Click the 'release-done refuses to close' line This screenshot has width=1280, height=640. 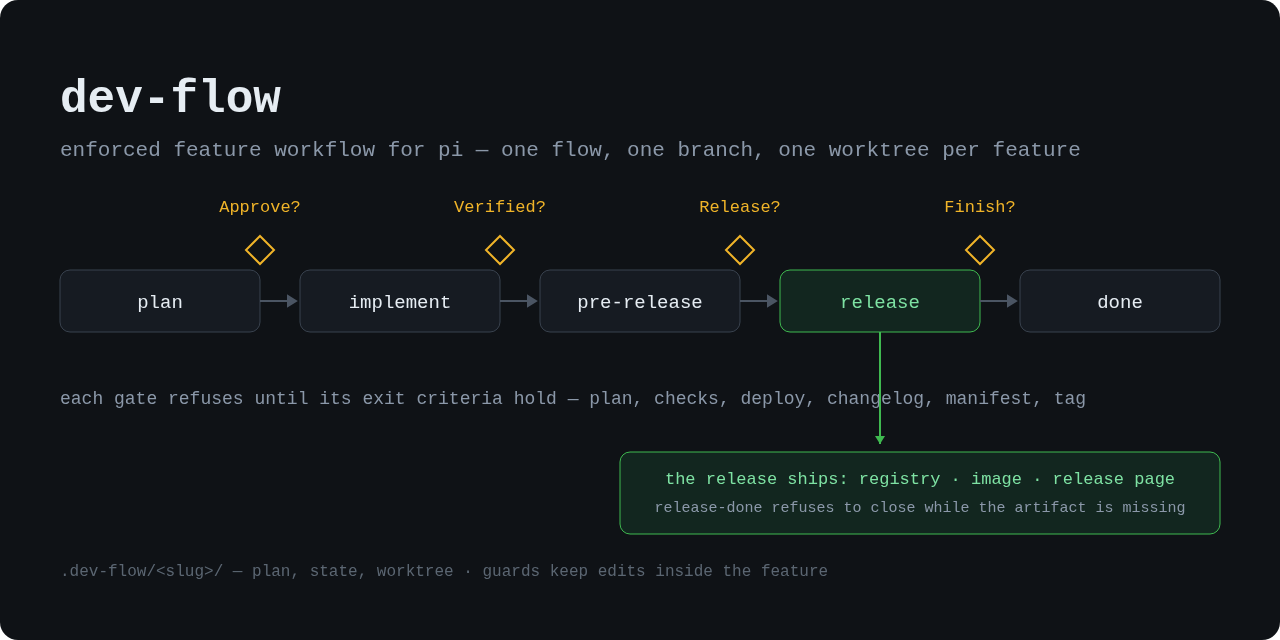920,508
